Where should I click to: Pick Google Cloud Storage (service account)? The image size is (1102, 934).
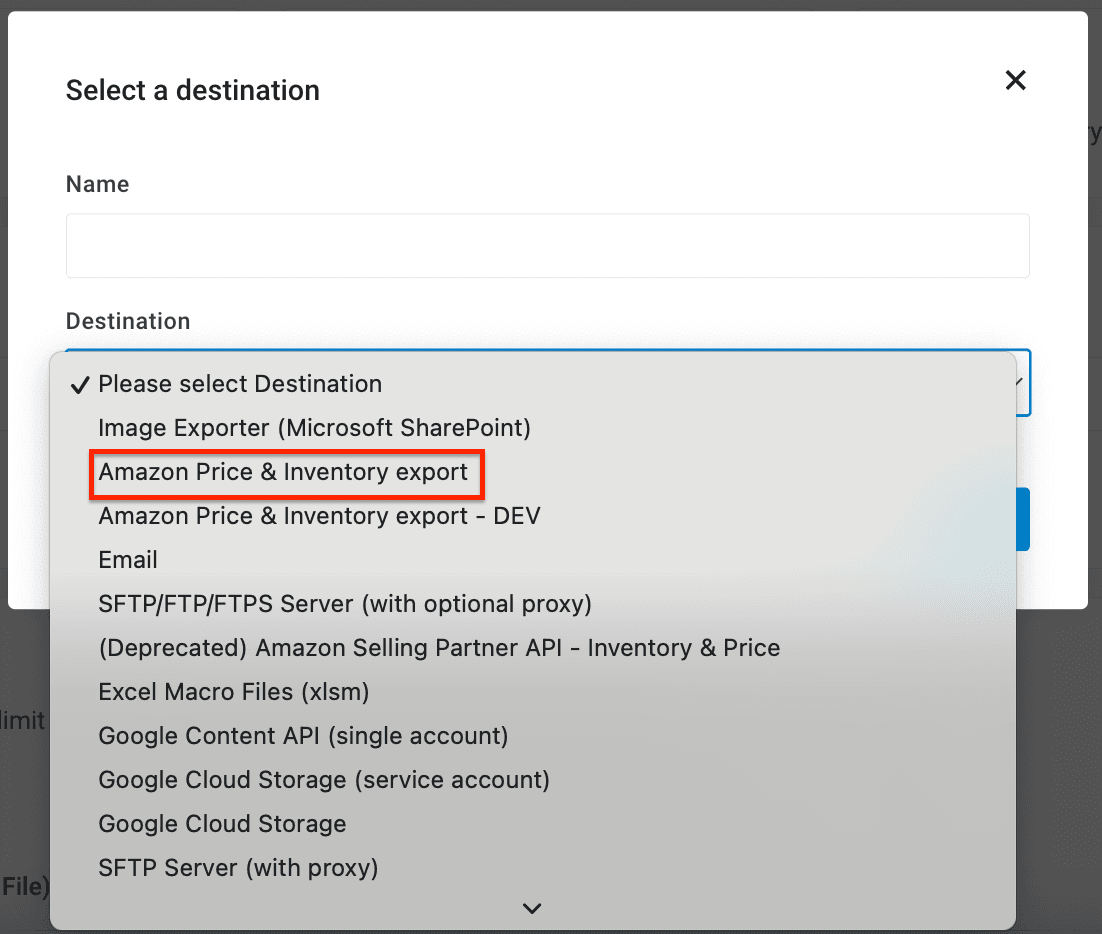(324, 780)
